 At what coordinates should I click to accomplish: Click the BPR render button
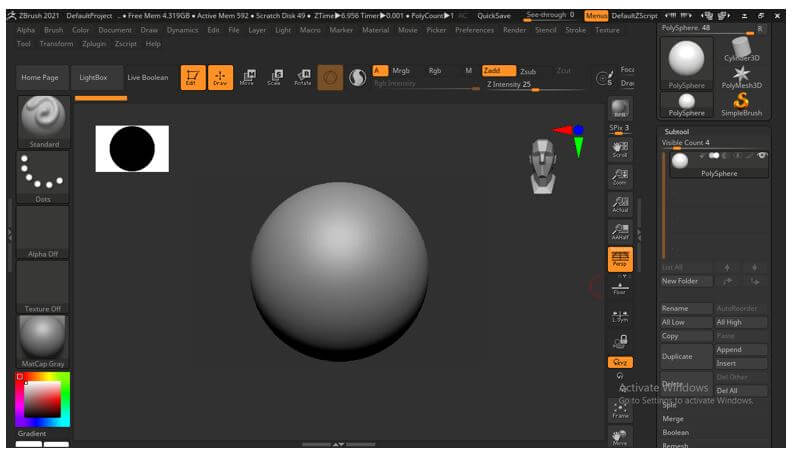(x=620, y=109)
